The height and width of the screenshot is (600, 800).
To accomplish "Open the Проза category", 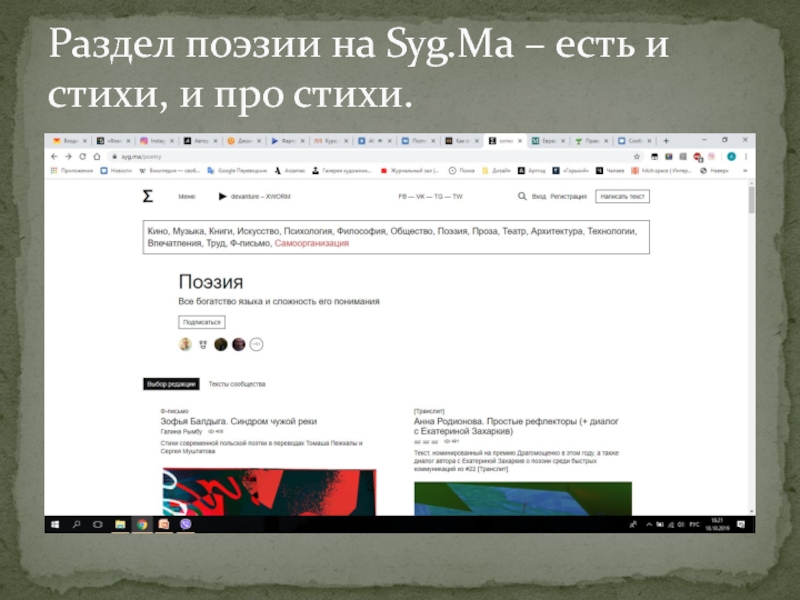I will 485,231.
